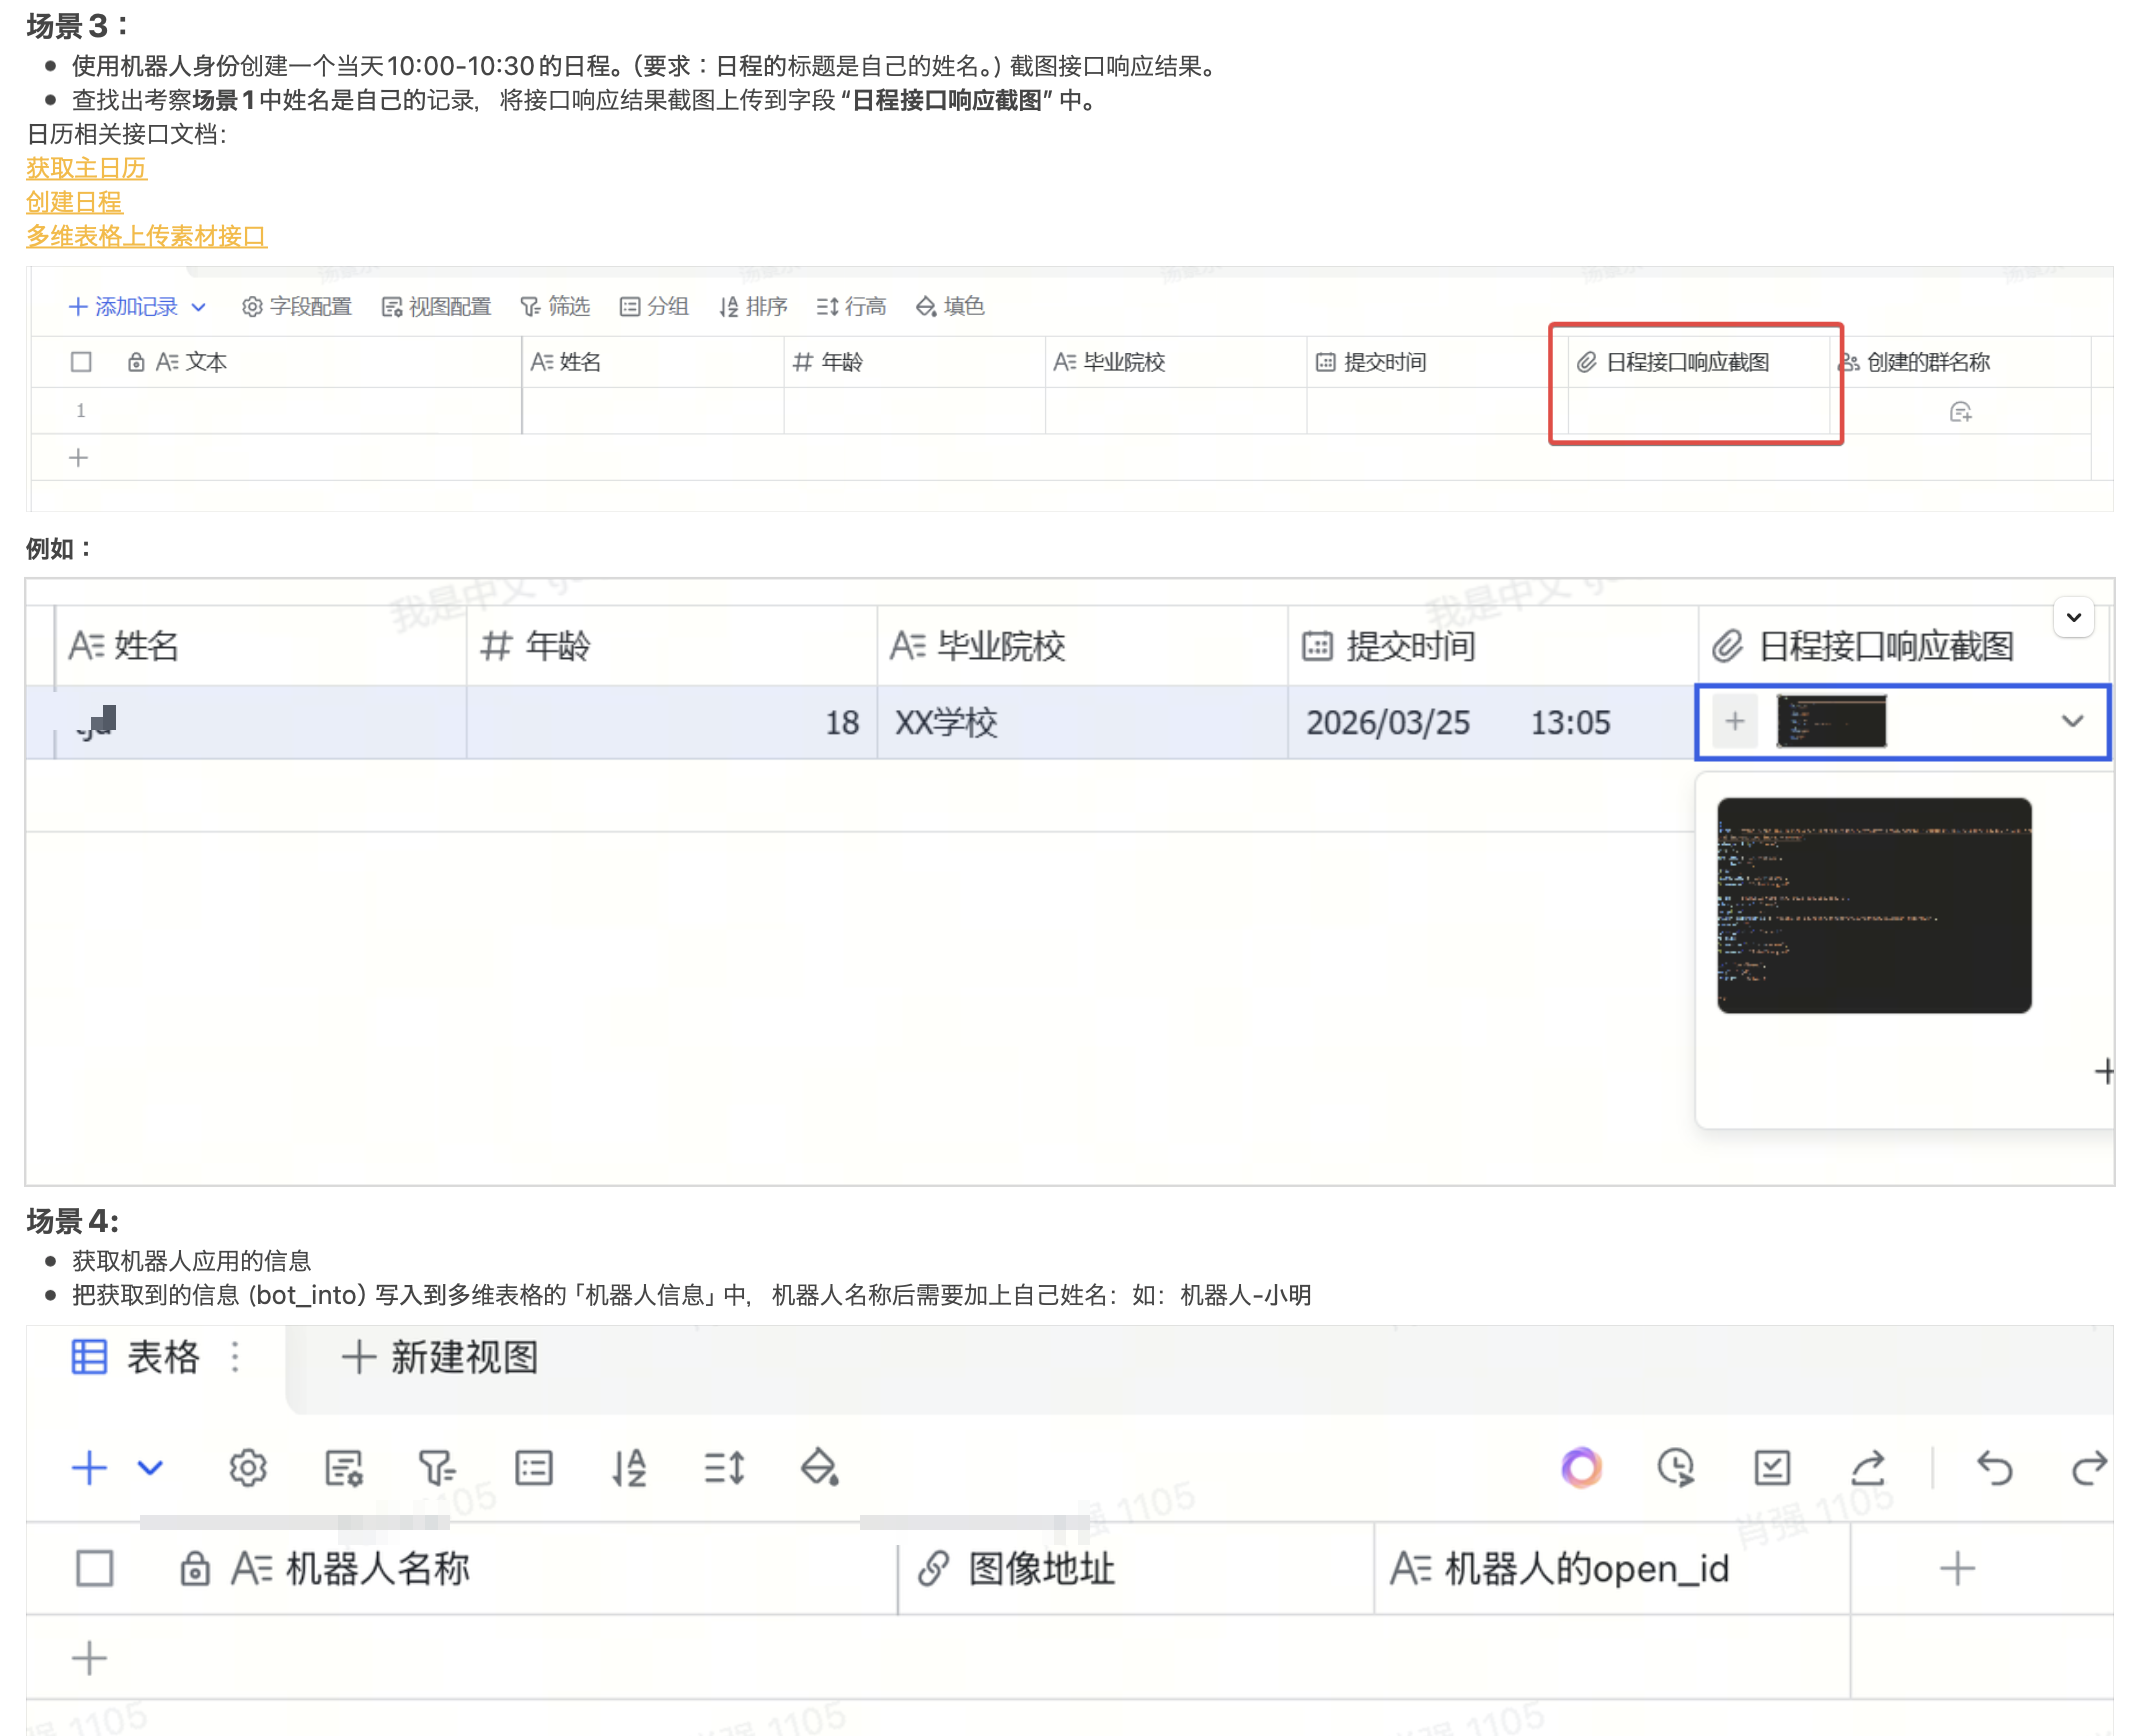Click the plus to add column after open_id
The image size is (2148, 1736).
[x=1956, y=1568]
